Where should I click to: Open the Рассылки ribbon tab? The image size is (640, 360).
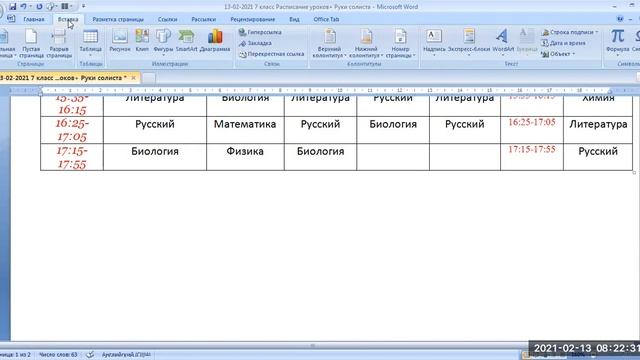(204, 19)
